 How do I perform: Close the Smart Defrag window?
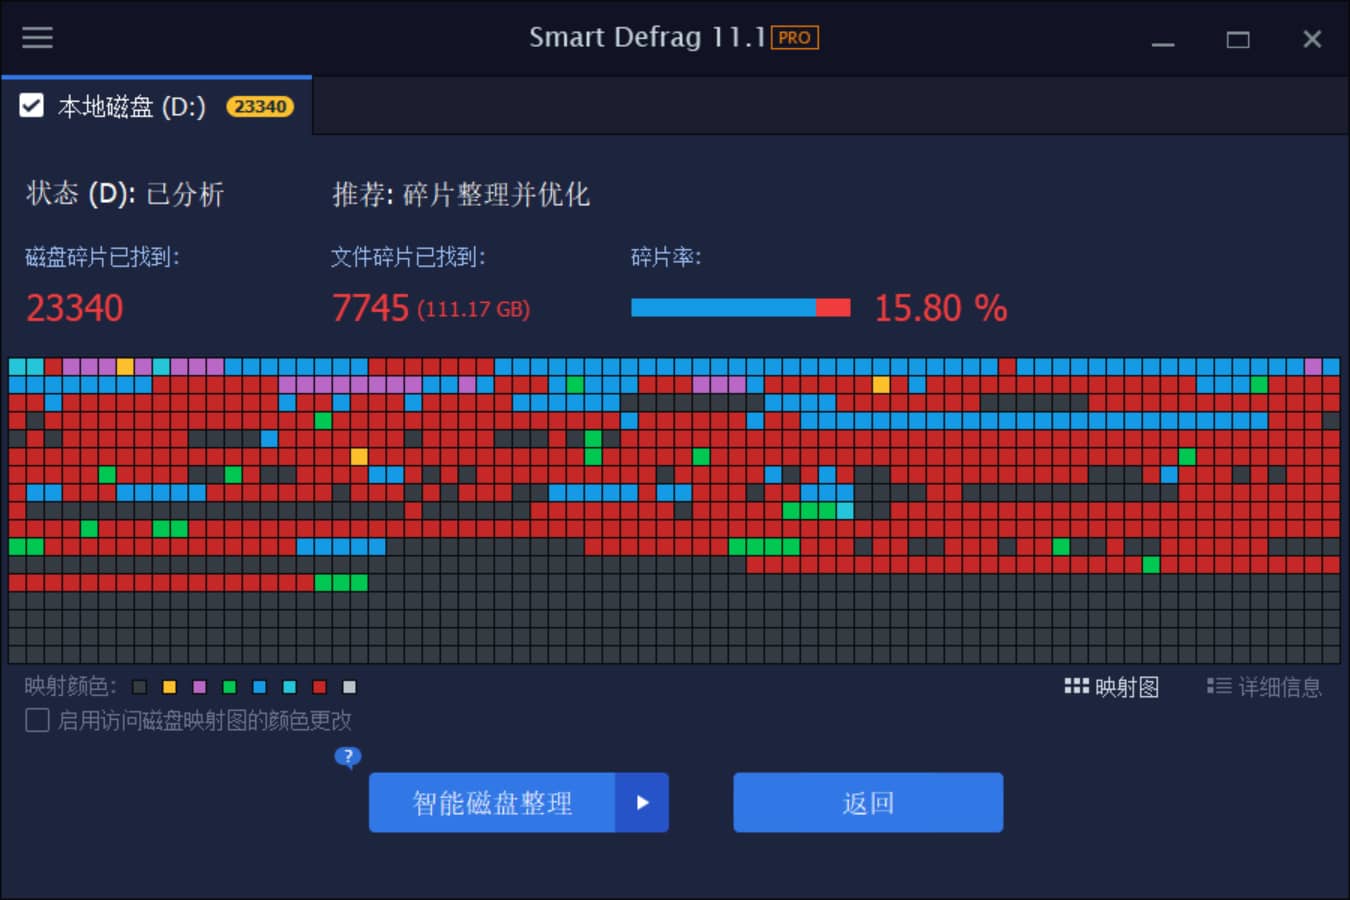[1312, 39]
